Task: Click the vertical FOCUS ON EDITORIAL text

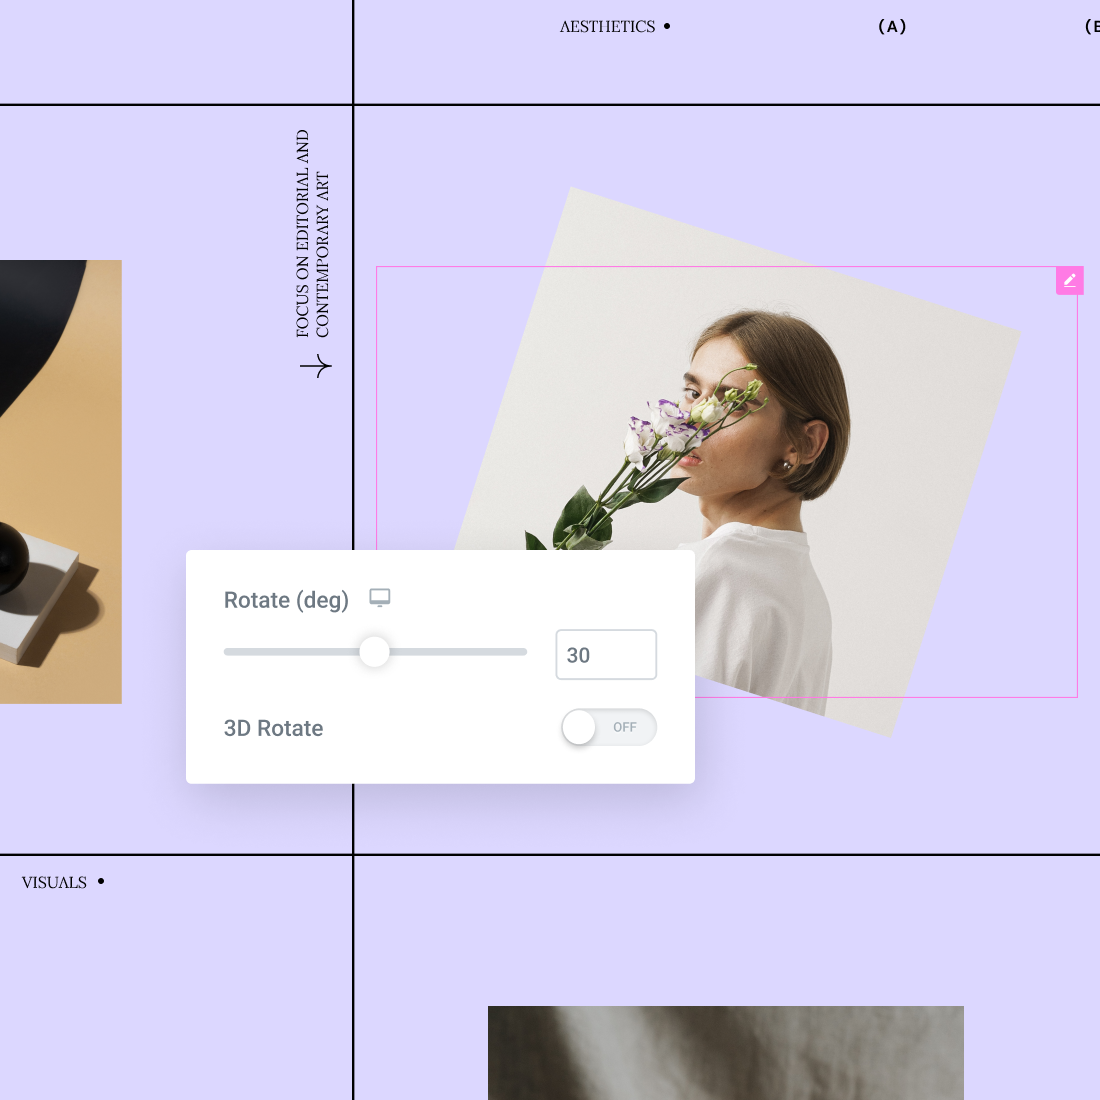Action: pos(312,235)
